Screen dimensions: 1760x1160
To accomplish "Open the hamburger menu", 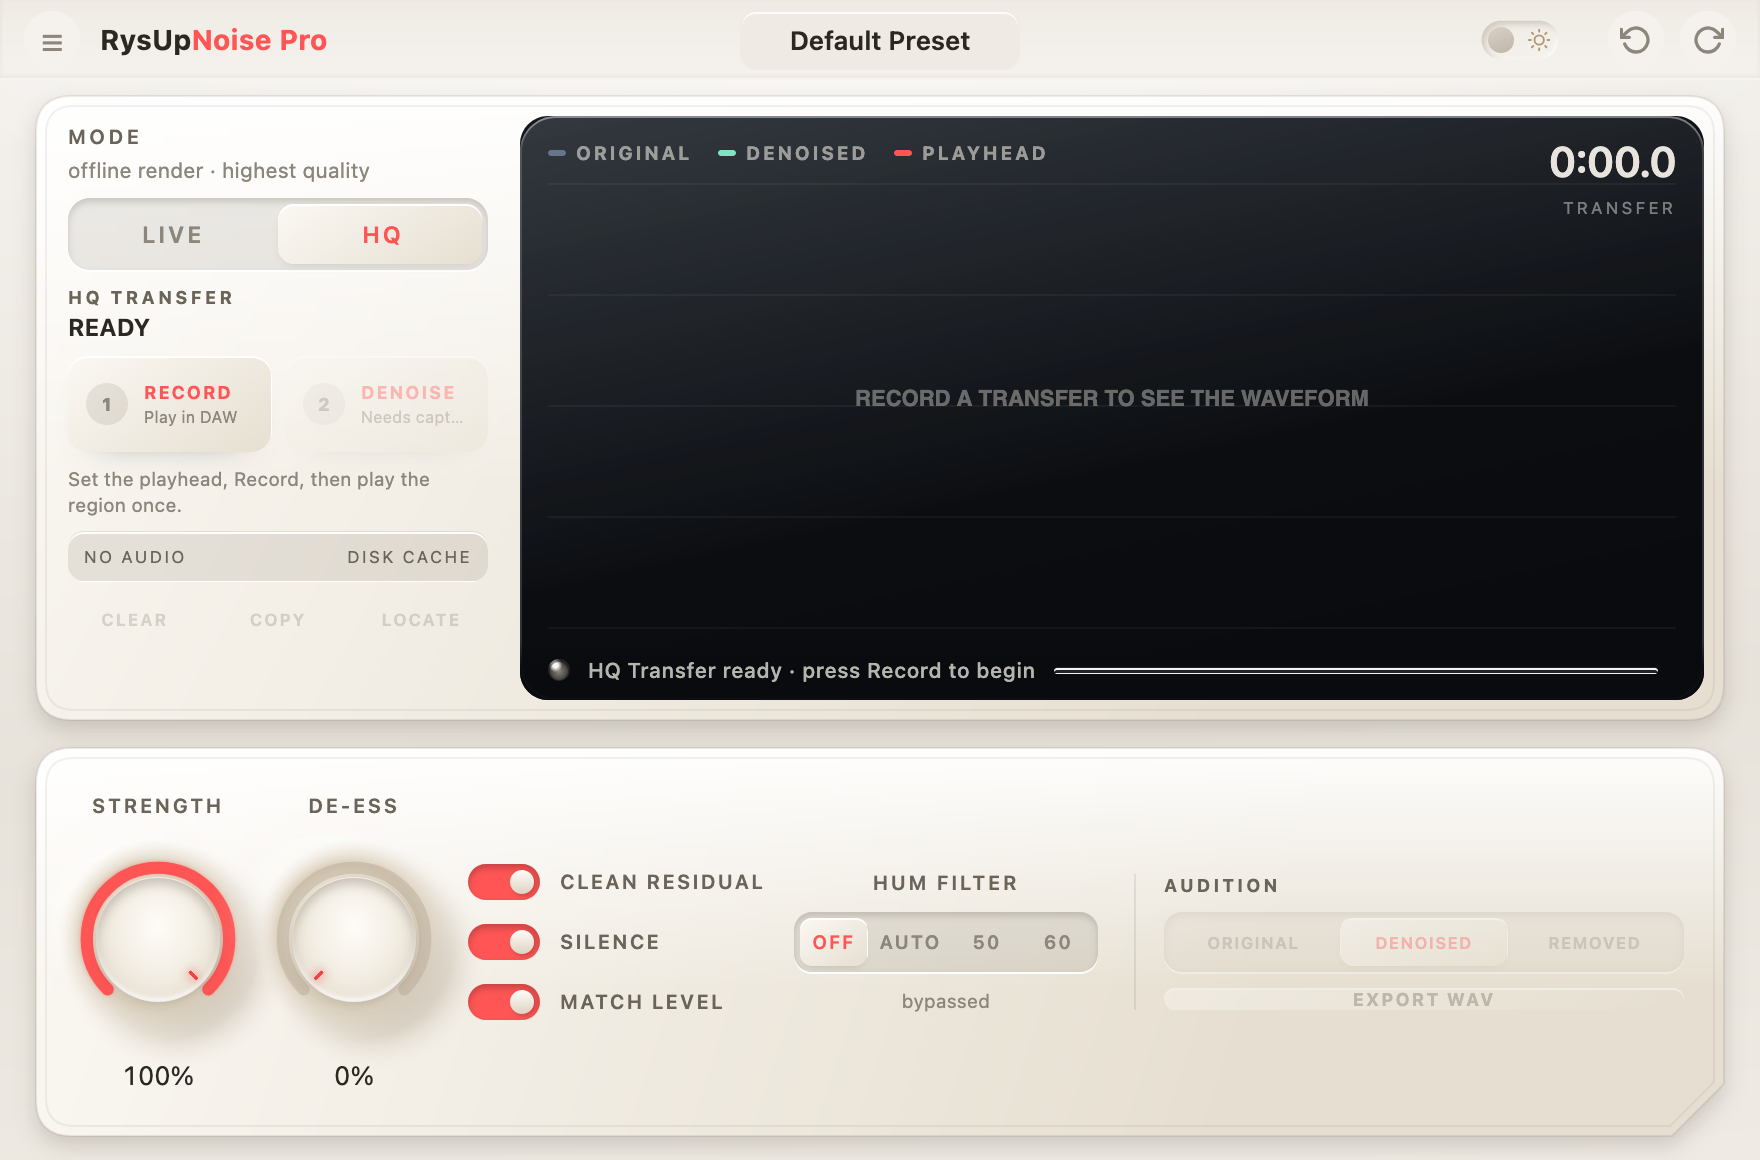I will coord(52,42).
